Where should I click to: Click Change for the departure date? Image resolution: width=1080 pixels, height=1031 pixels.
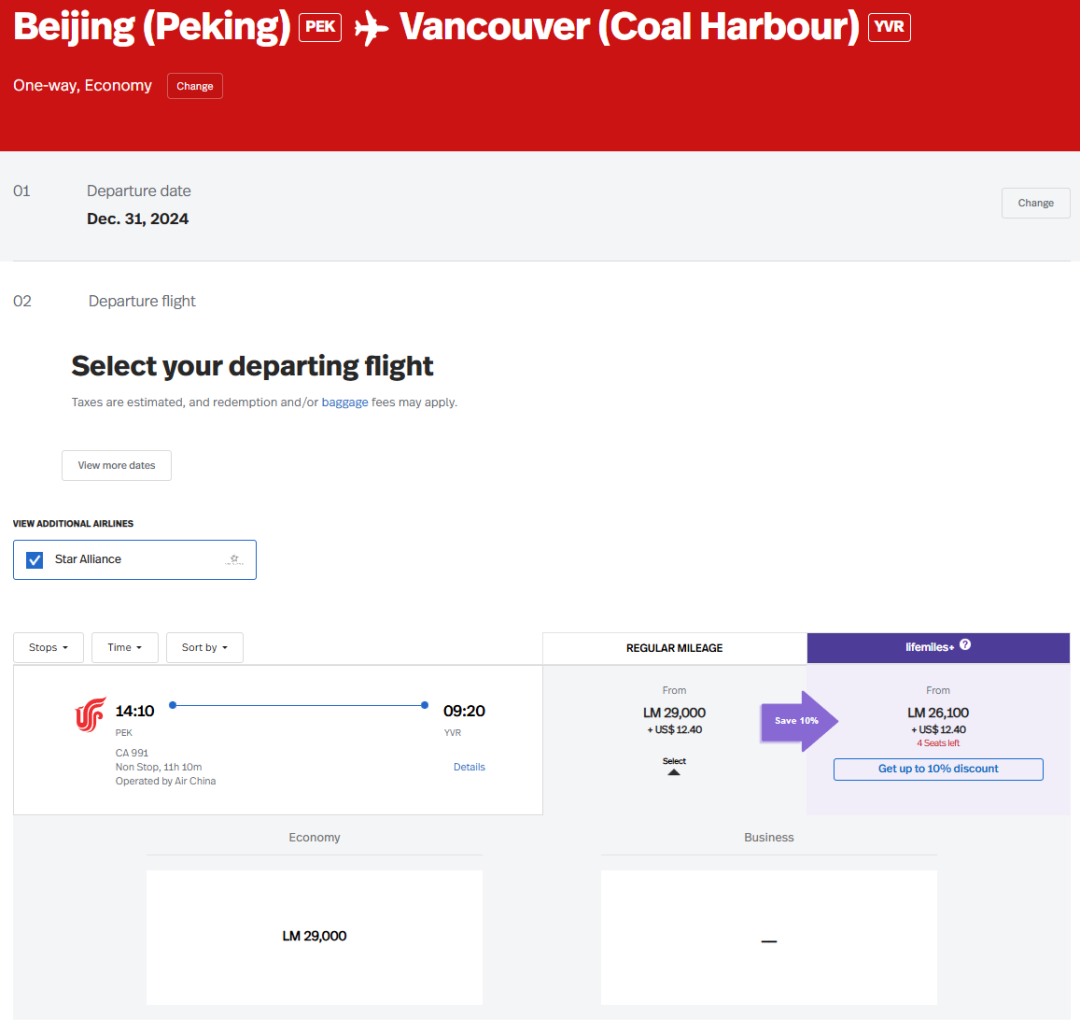[1035, 203]
